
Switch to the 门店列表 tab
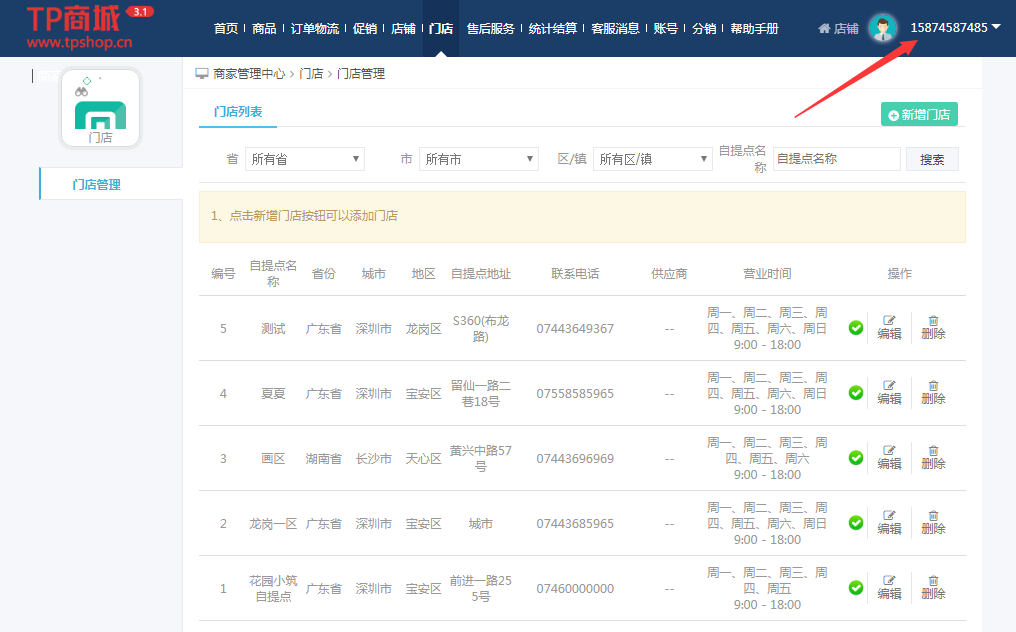tap(238, 113)
